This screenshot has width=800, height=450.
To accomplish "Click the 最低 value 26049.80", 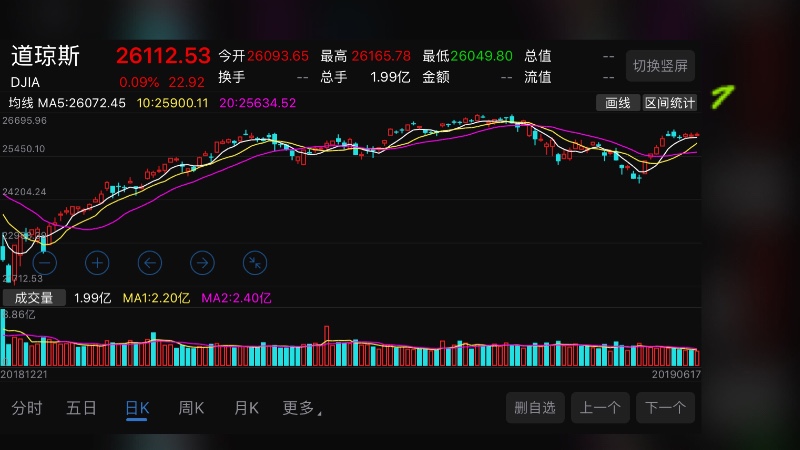I will click(x=482, y=56).
